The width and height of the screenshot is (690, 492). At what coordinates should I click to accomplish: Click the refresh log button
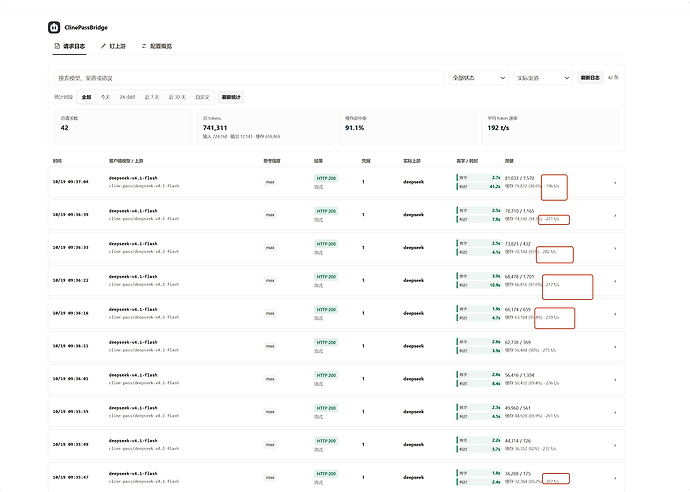(590, 78)
